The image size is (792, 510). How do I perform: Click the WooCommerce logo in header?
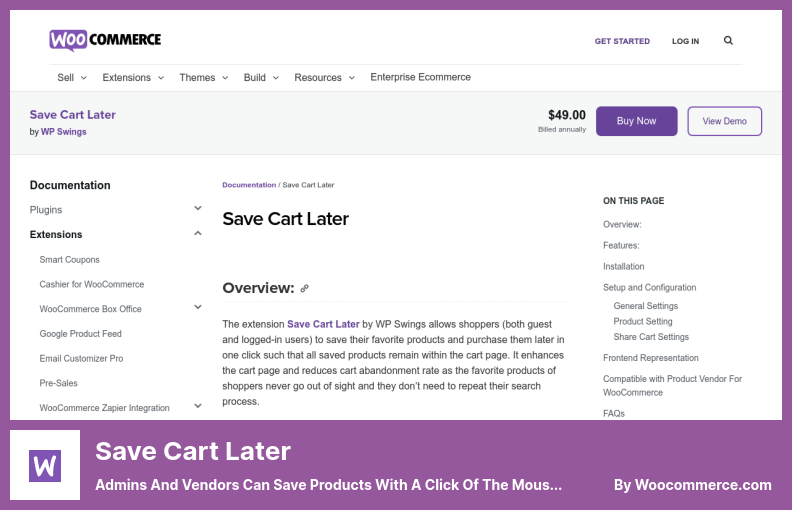[105, 40]
